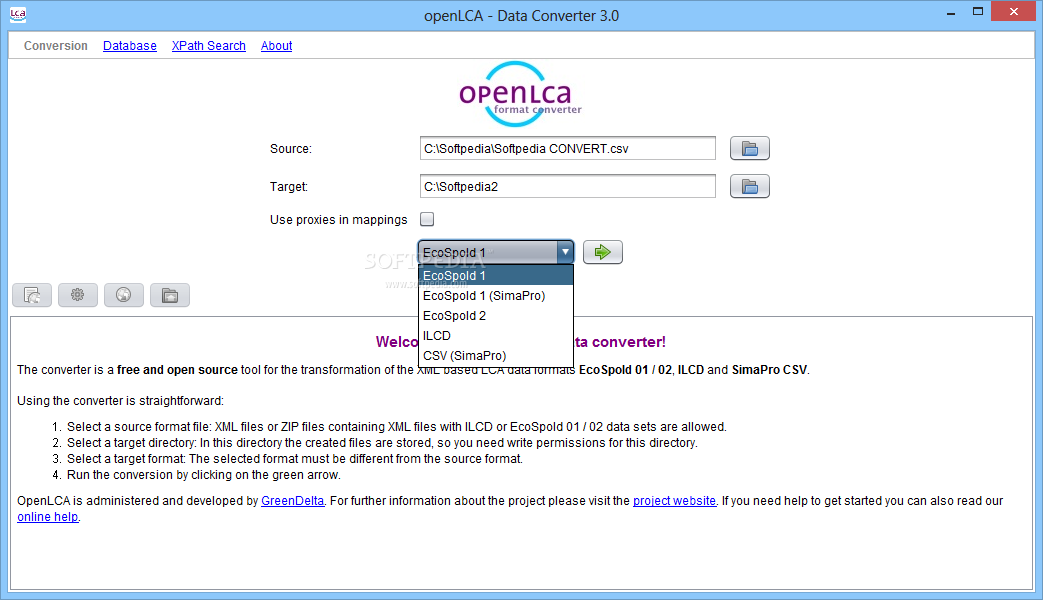
Task: Choose EcoSpold 2 format option
Action: pos(496,315)
